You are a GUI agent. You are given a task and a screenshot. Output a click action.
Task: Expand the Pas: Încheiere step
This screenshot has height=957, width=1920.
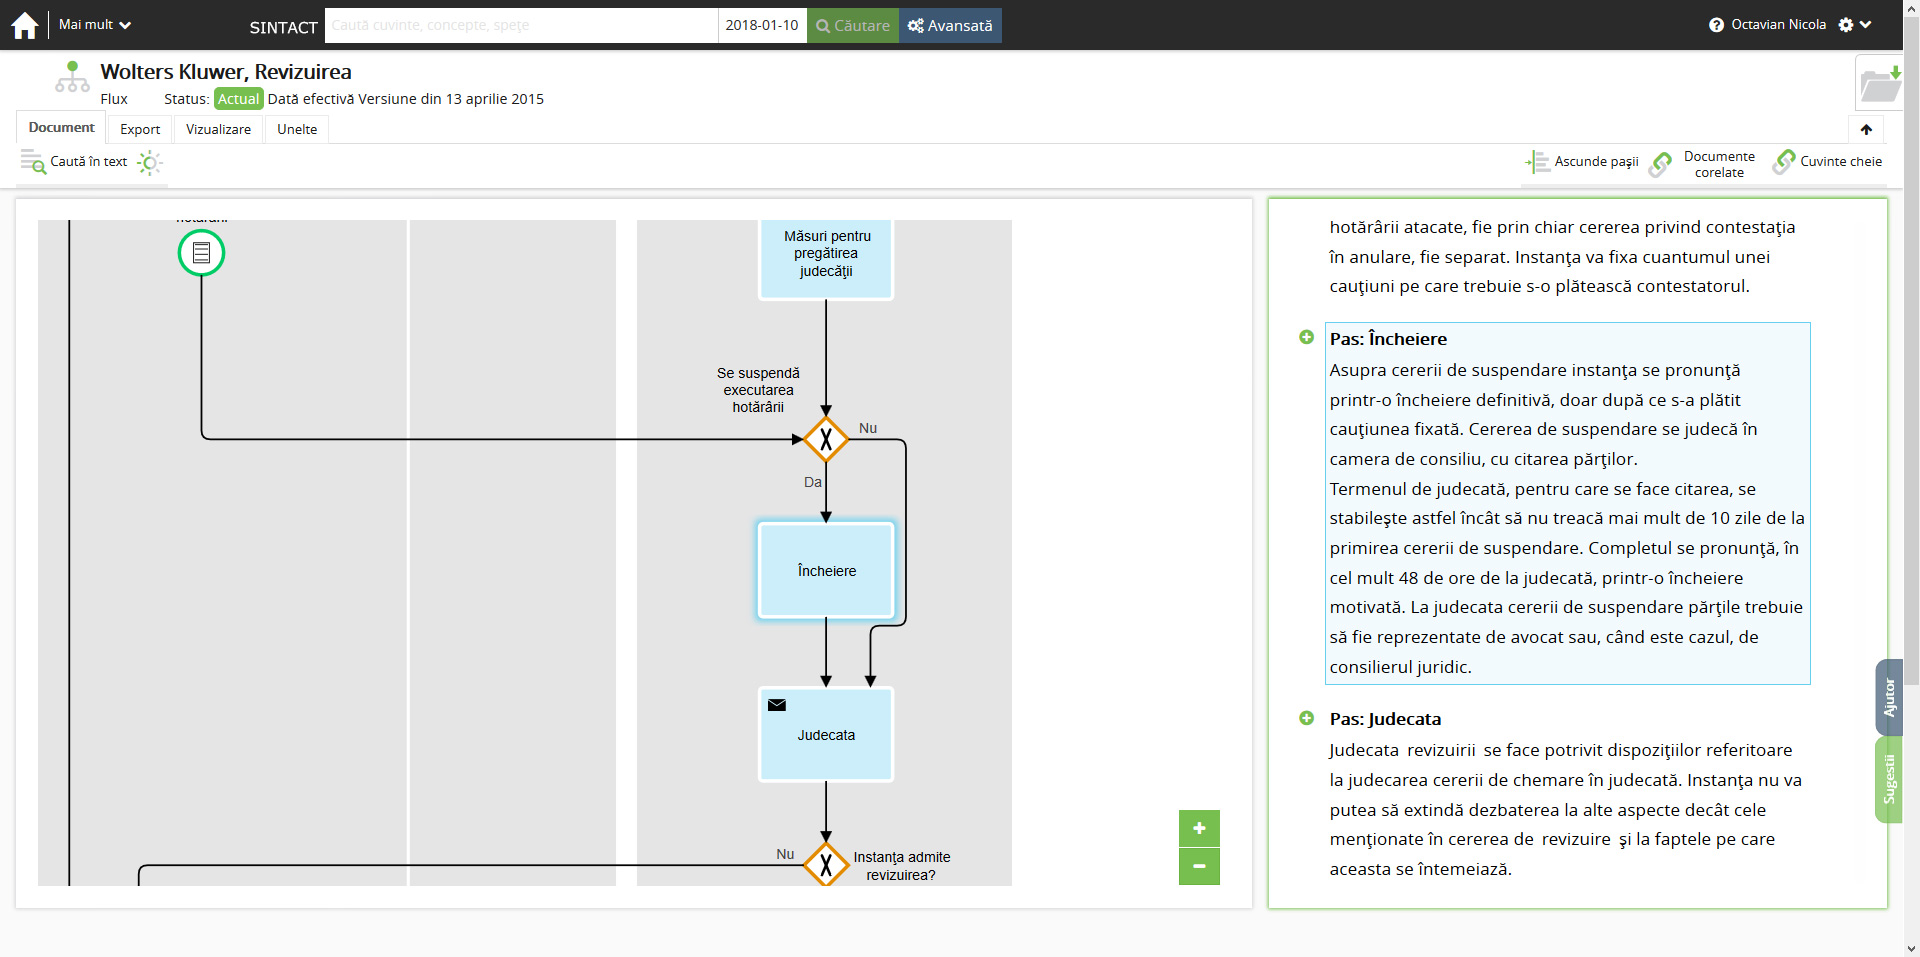coord(1306,338)
